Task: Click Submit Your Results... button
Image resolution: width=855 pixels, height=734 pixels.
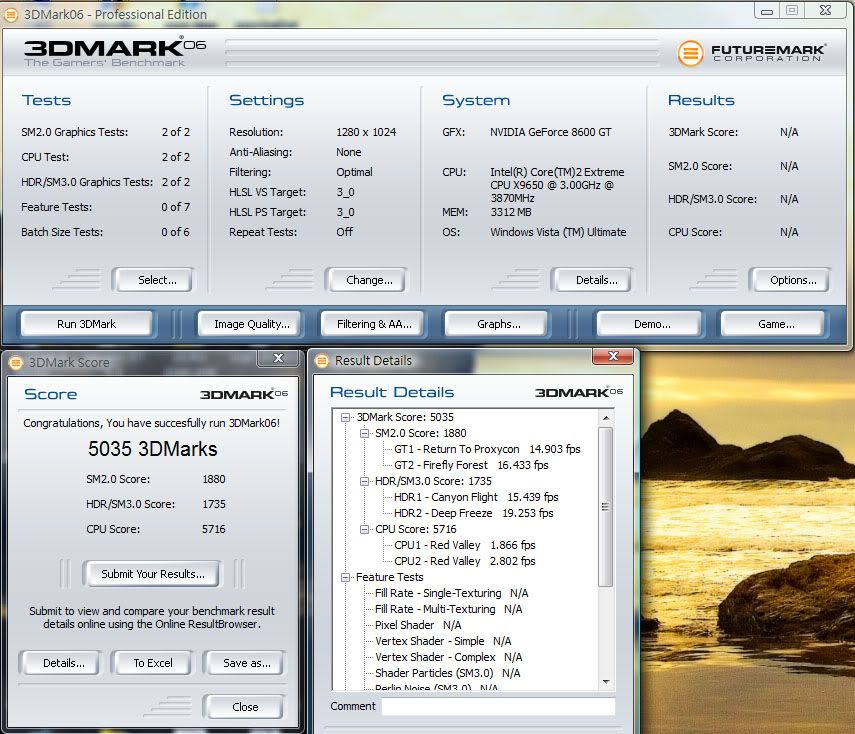Action: click(152, 574)
